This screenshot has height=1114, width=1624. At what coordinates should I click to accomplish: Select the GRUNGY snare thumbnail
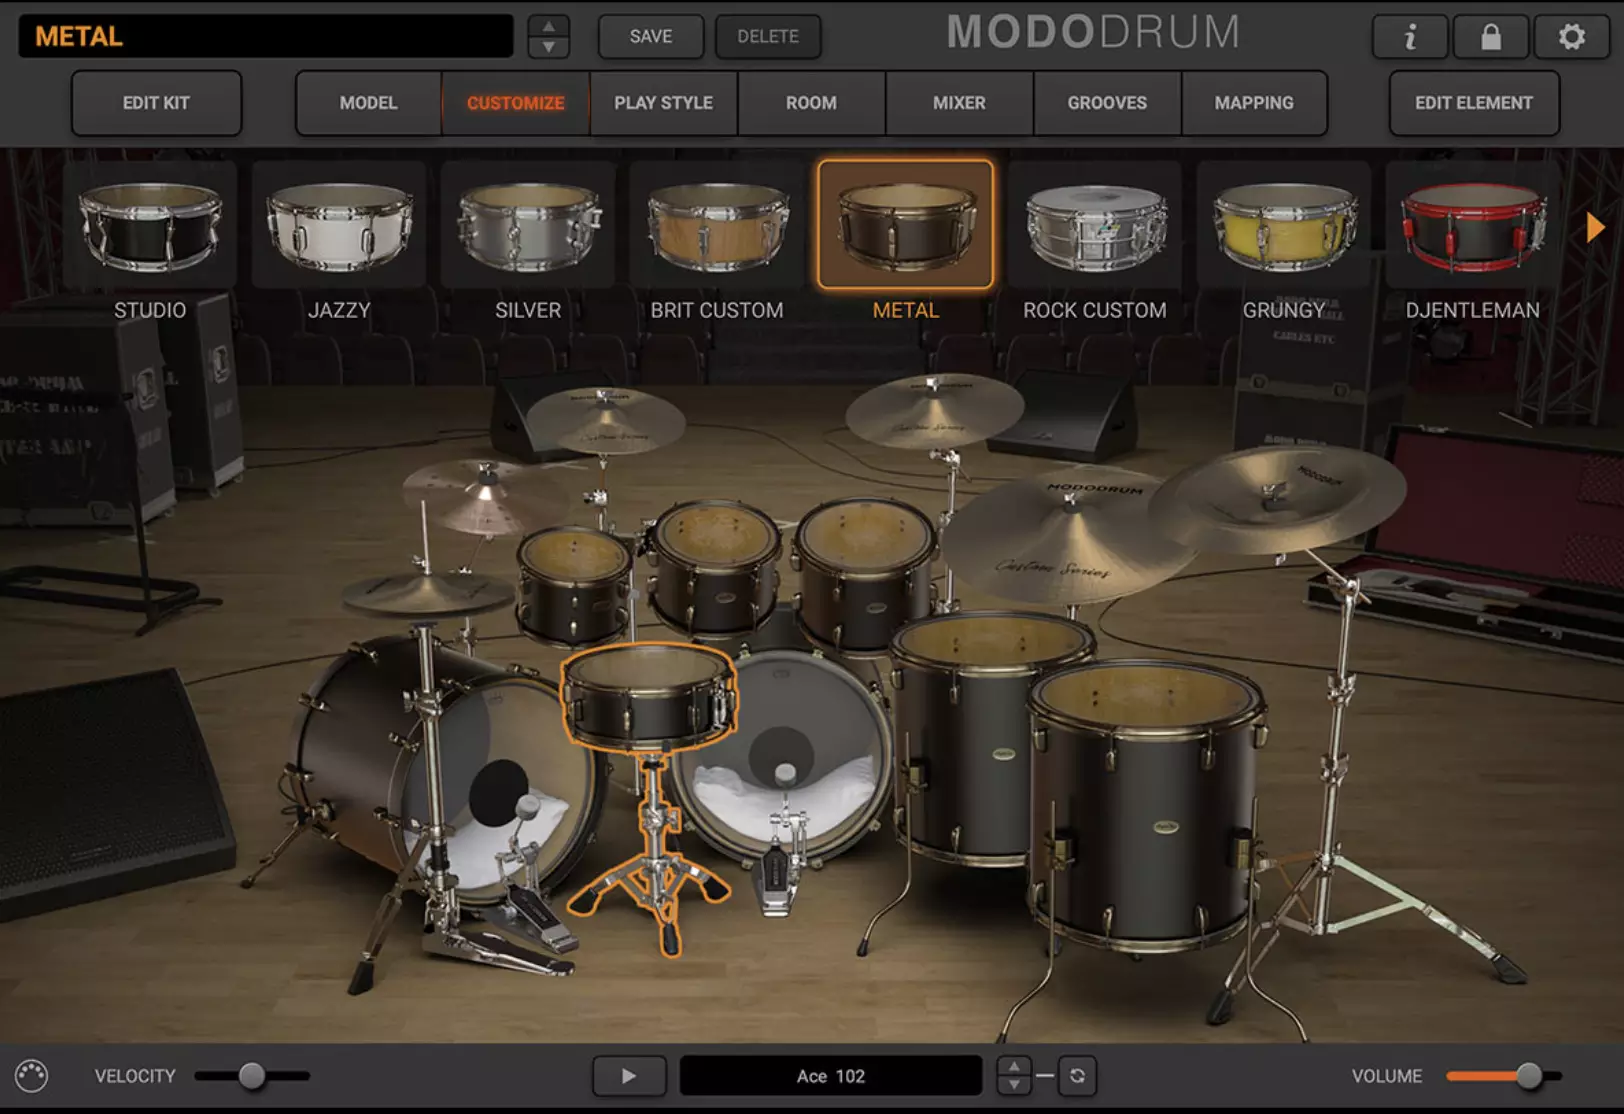(1286, 222)
